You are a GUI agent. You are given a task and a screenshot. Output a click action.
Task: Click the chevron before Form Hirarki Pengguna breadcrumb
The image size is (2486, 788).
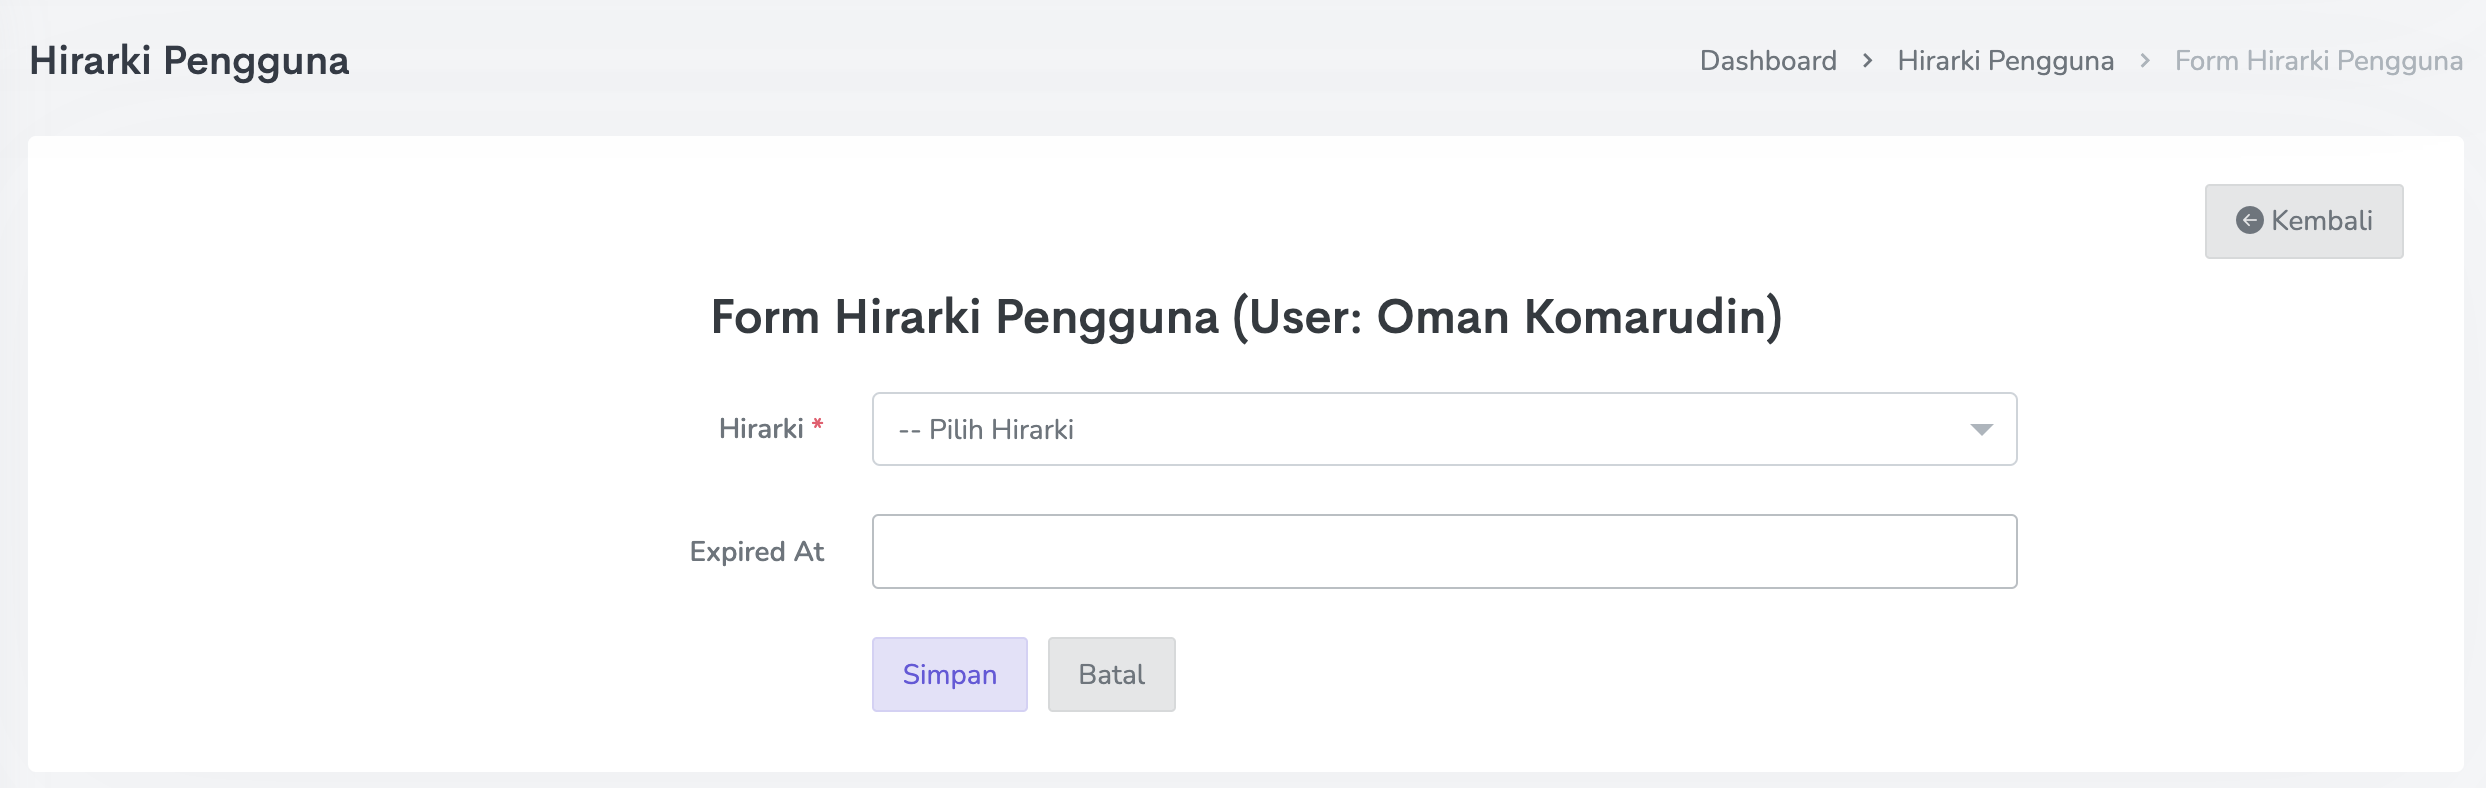coord(2144,61)
